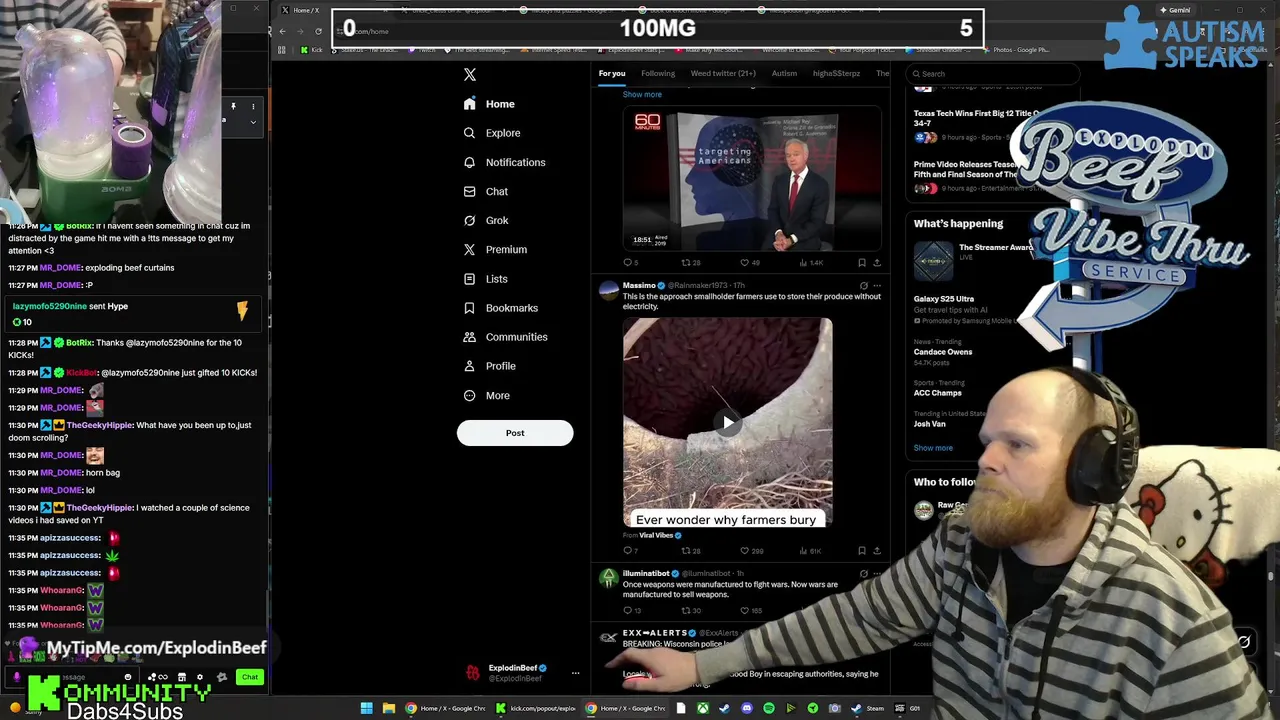1280x720 pixels.
Task: Open the Viral Vibes source link
Action: pos(656,535)
